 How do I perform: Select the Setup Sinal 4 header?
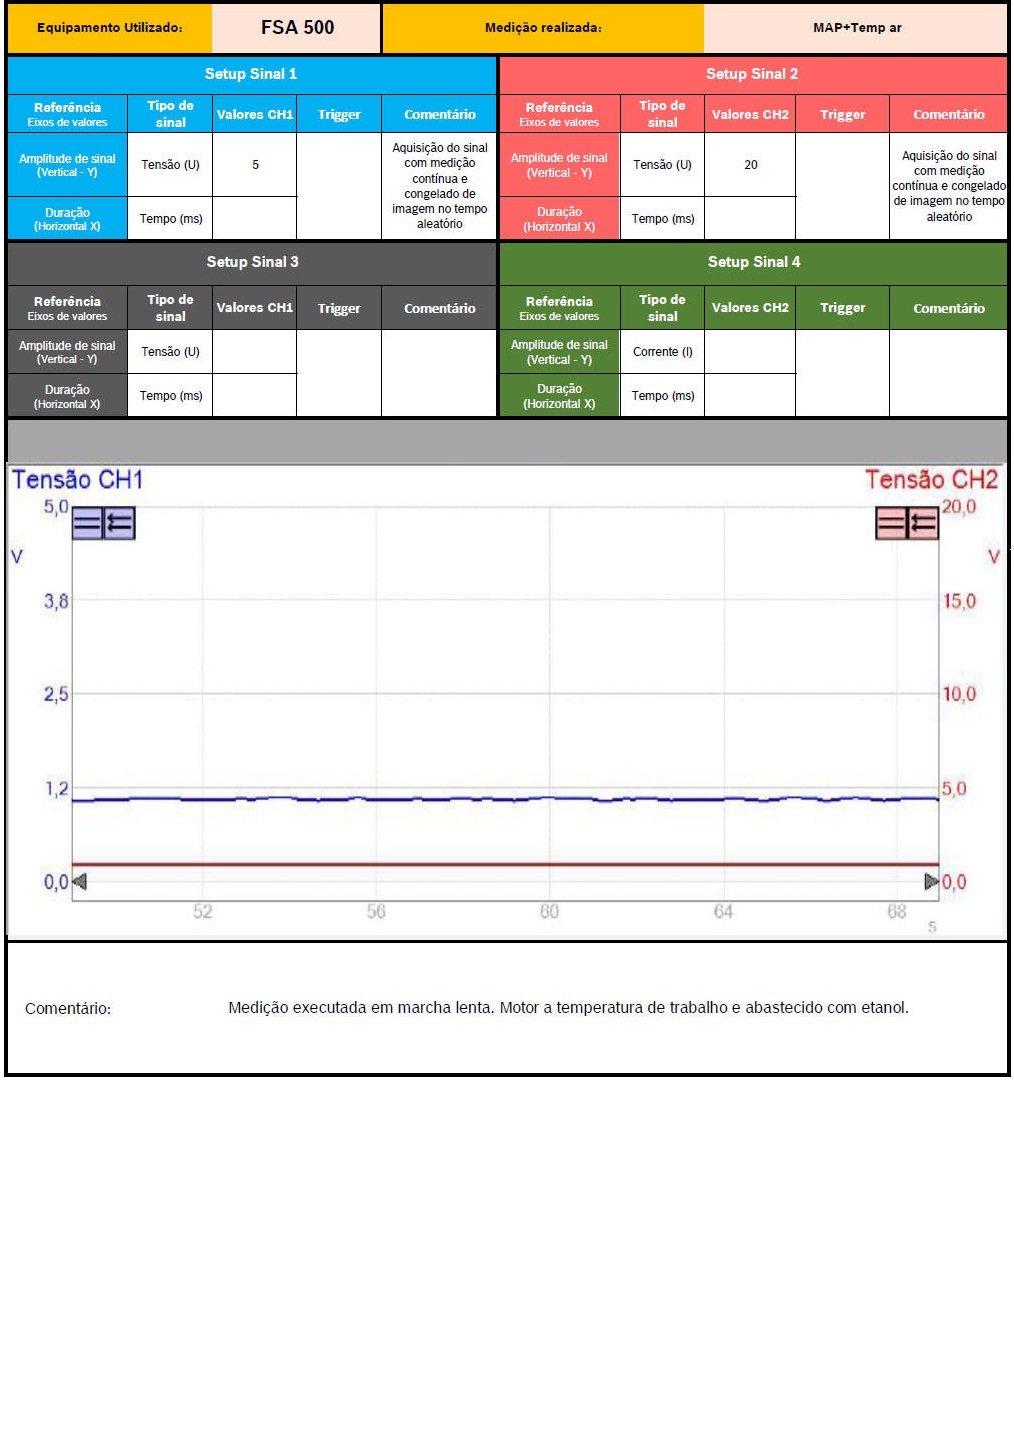click(x=753, y=262)
